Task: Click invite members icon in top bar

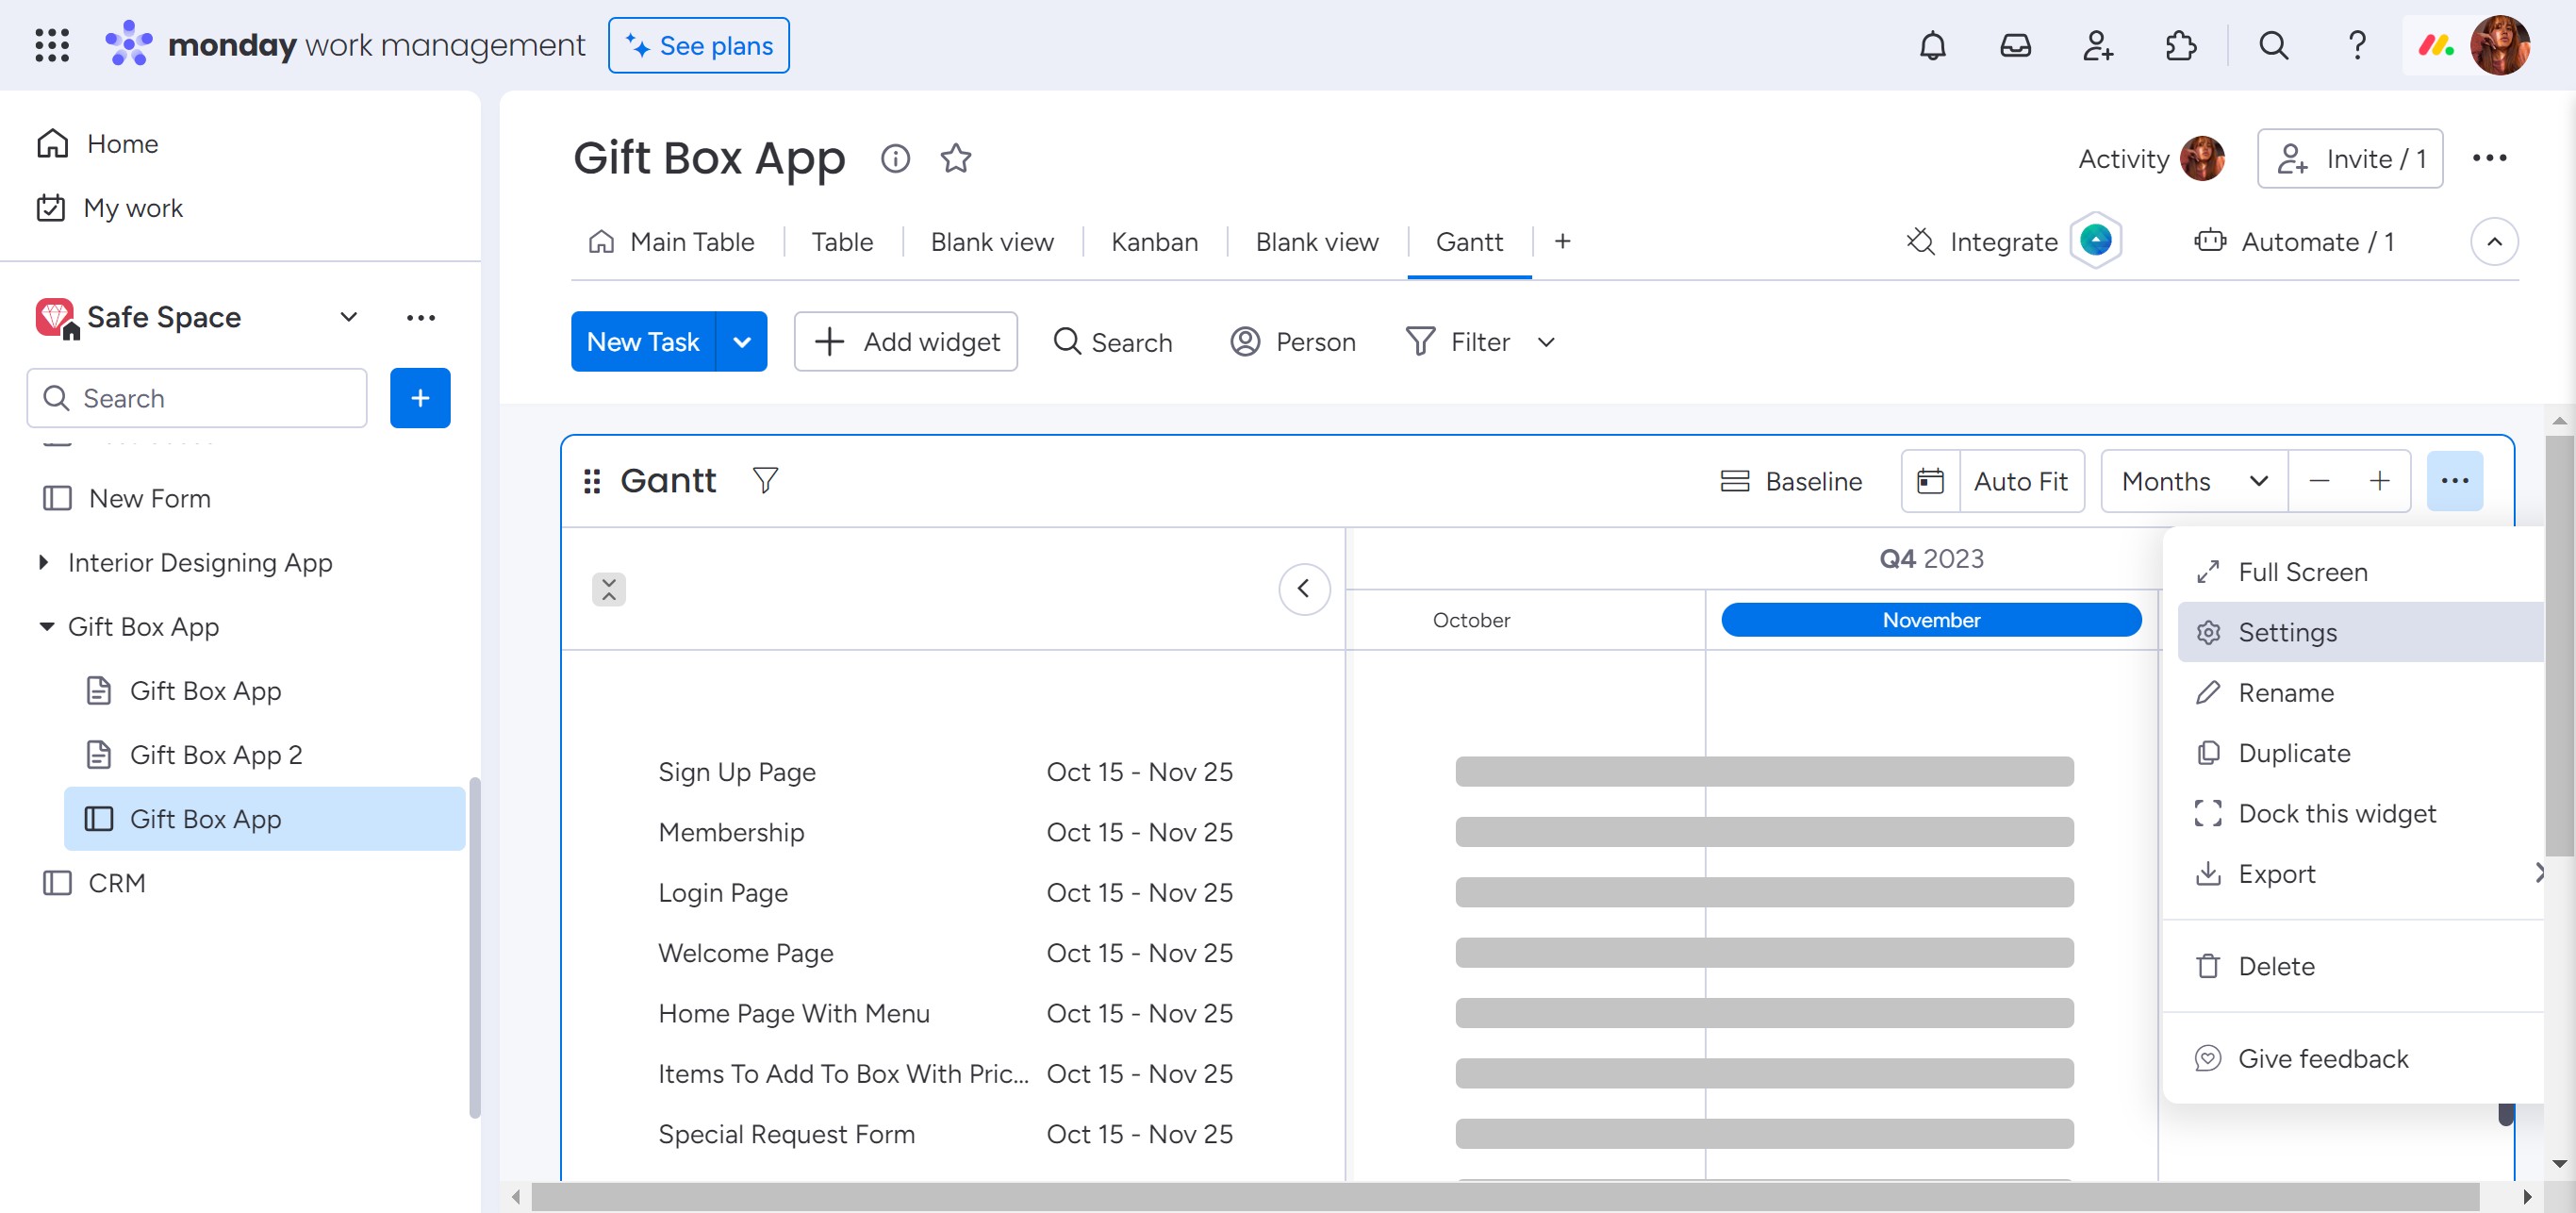Action: tap(2097, 45)
